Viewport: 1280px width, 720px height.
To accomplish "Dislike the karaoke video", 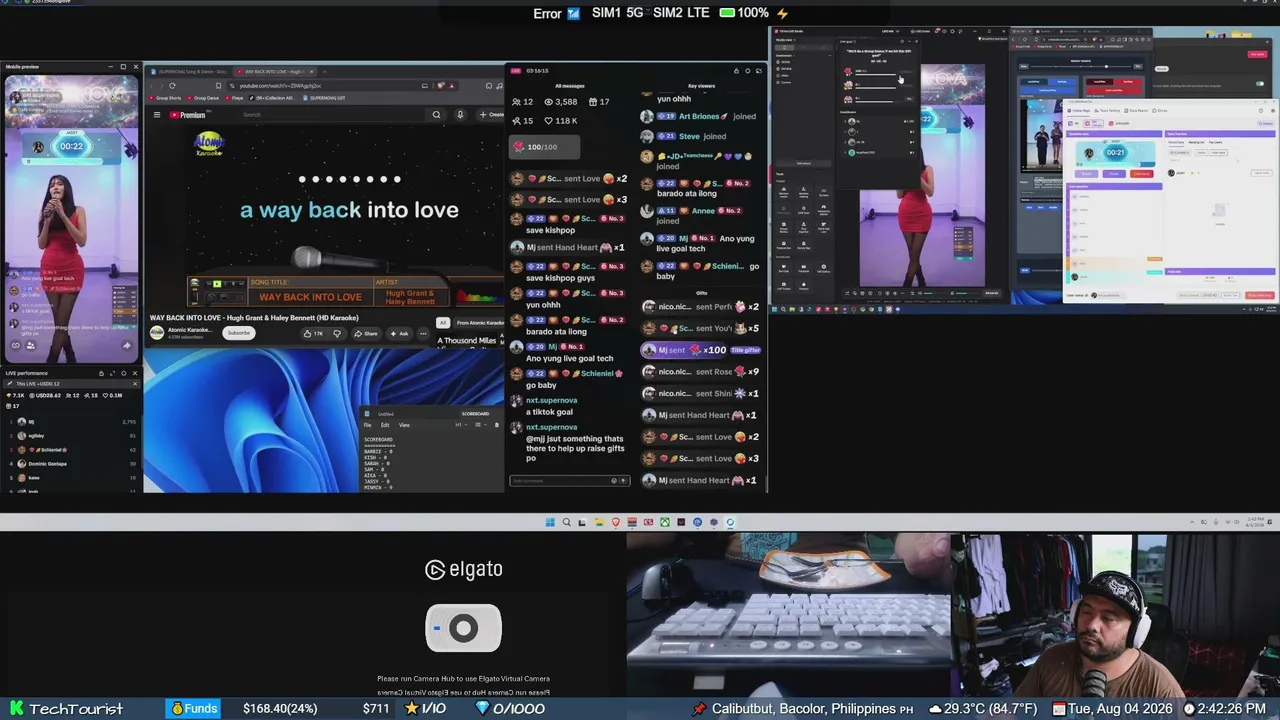I will [336, 333].
